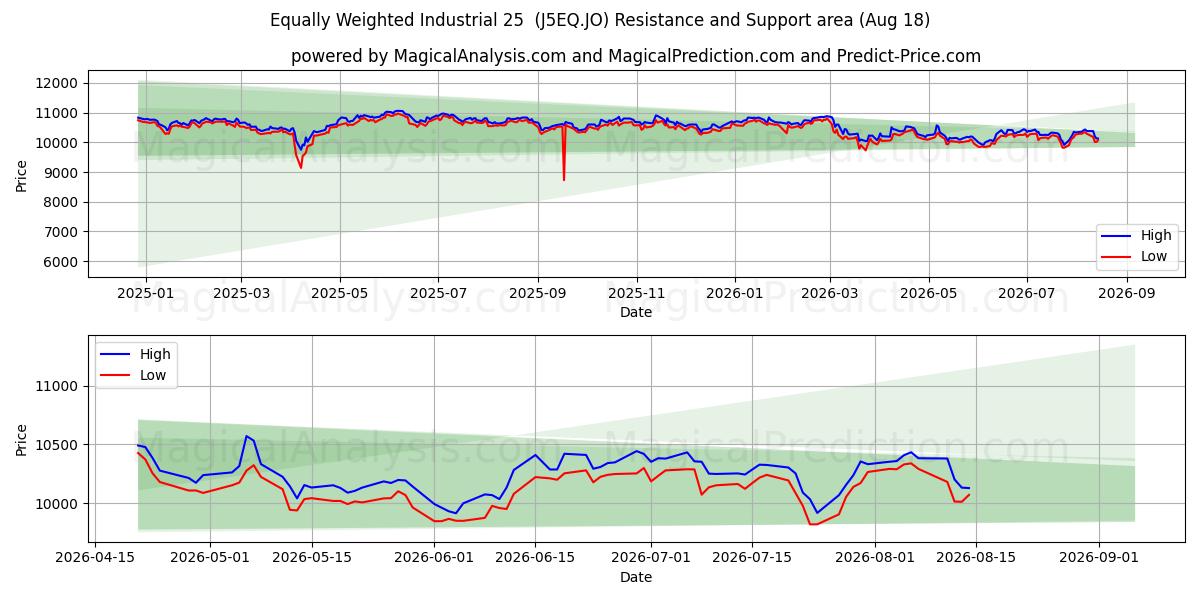This screenshot has width=1200, height=600.
Task: Click the 2025-07 date tick on the upper chart
Action: point(438,294)
